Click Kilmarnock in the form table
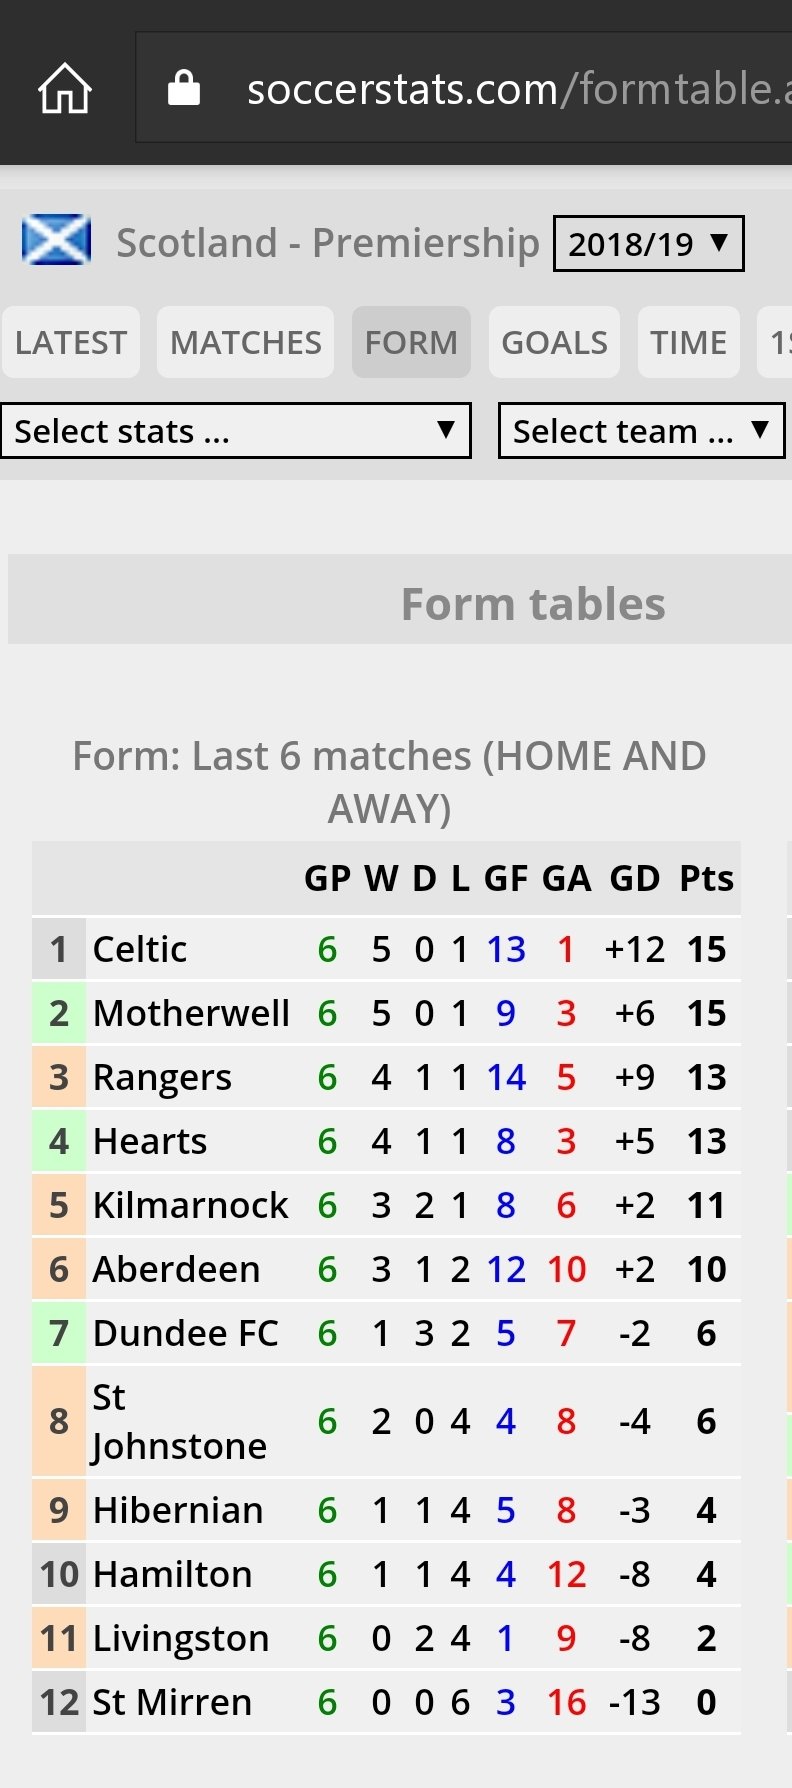This screenshot has height=1788, width=792. tap(190, 1205)
